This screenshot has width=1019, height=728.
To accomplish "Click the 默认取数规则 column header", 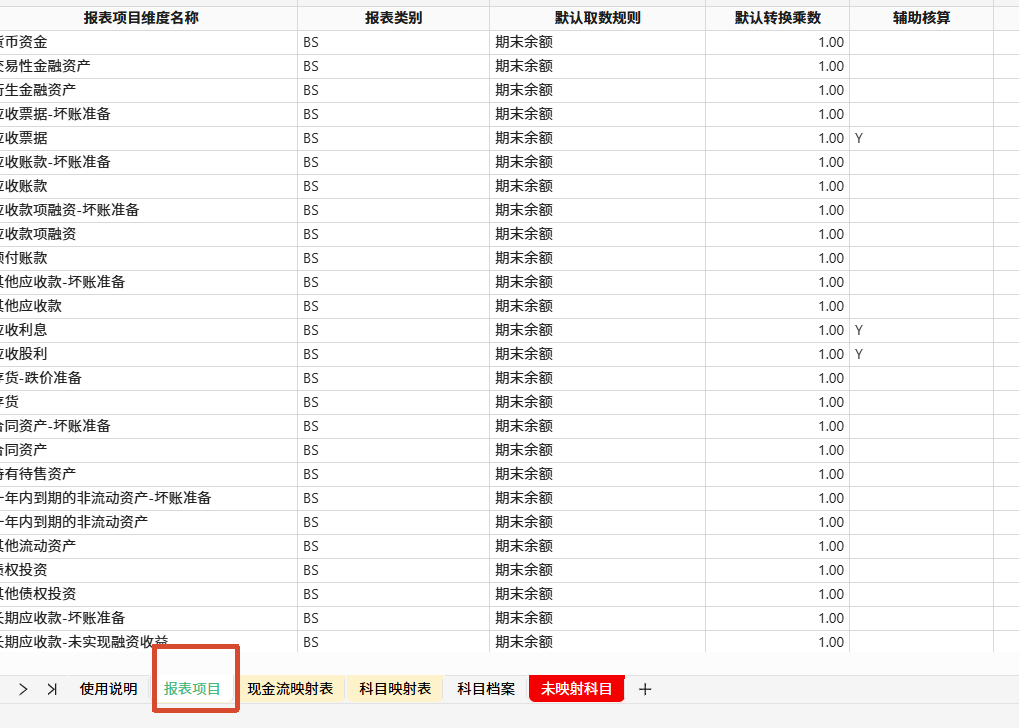I will coord(597,18).
